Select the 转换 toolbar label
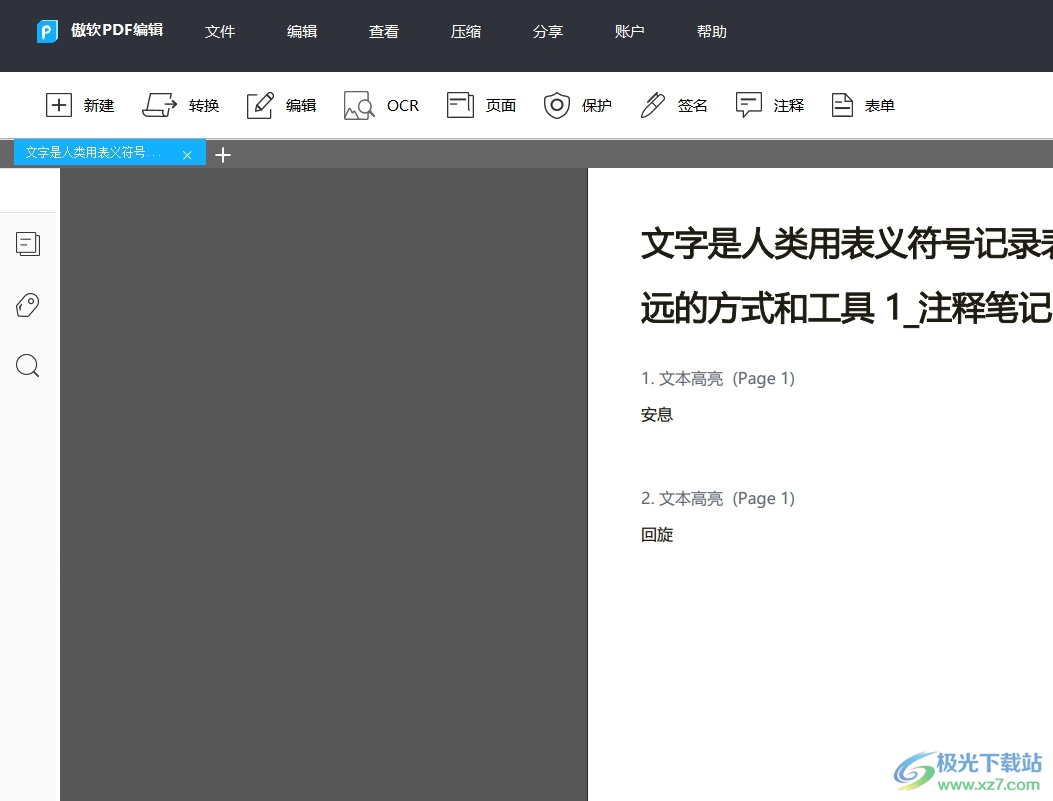 click(204, 105)
